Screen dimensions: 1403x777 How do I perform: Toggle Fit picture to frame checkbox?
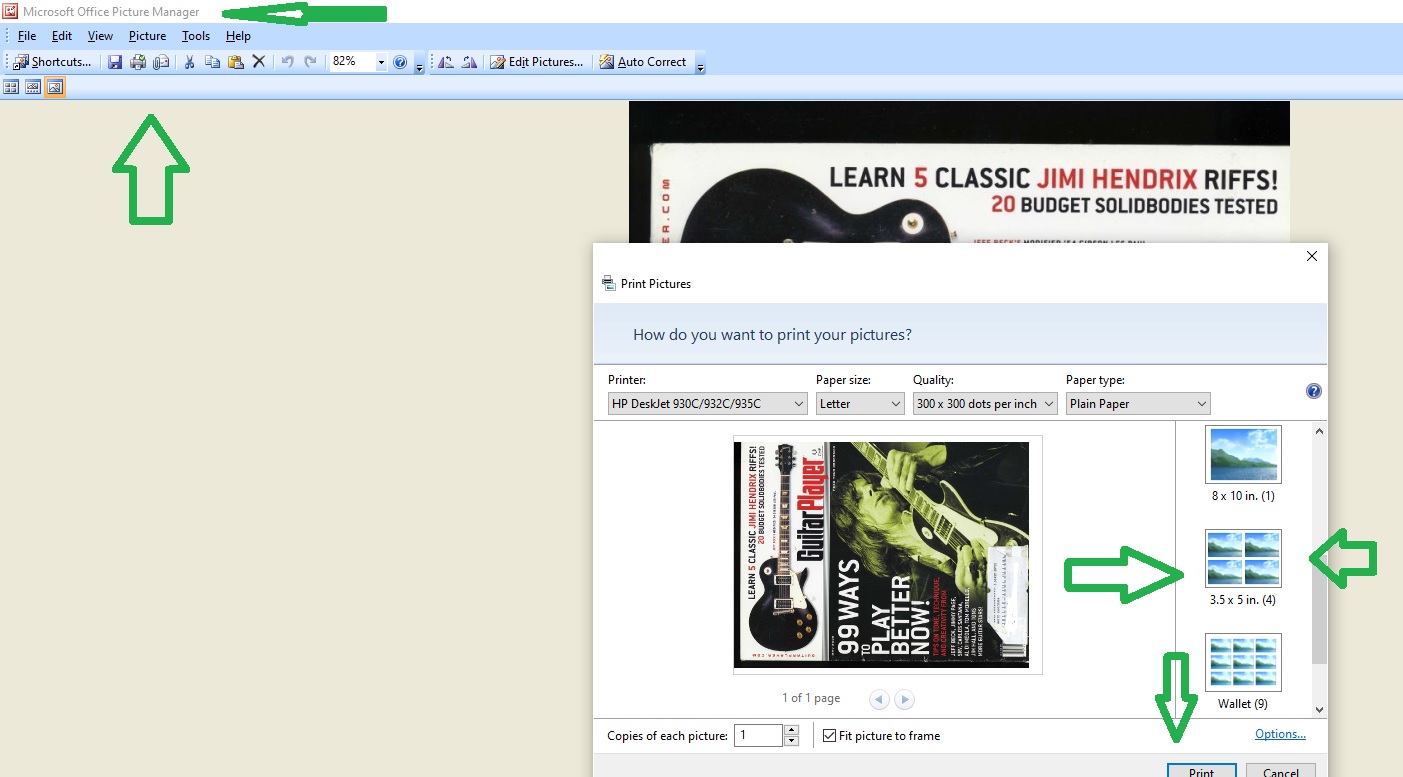(x=829, y=736)
